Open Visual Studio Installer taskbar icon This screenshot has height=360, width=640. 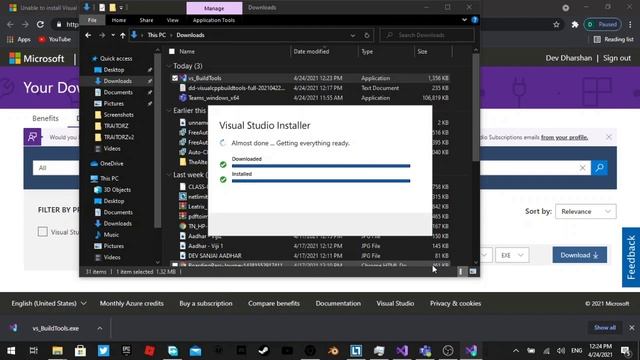point(471,351)
